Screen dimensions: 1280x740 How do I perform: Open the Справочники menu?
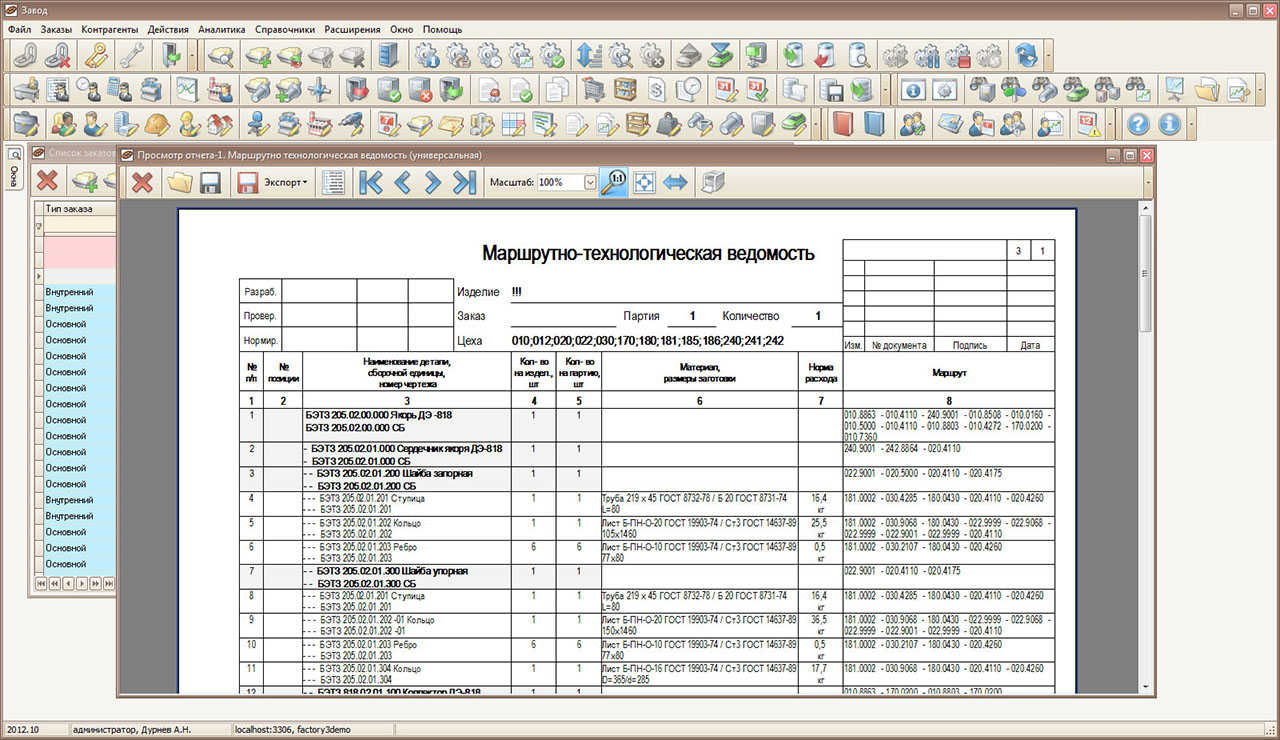(x=285, y=30)
